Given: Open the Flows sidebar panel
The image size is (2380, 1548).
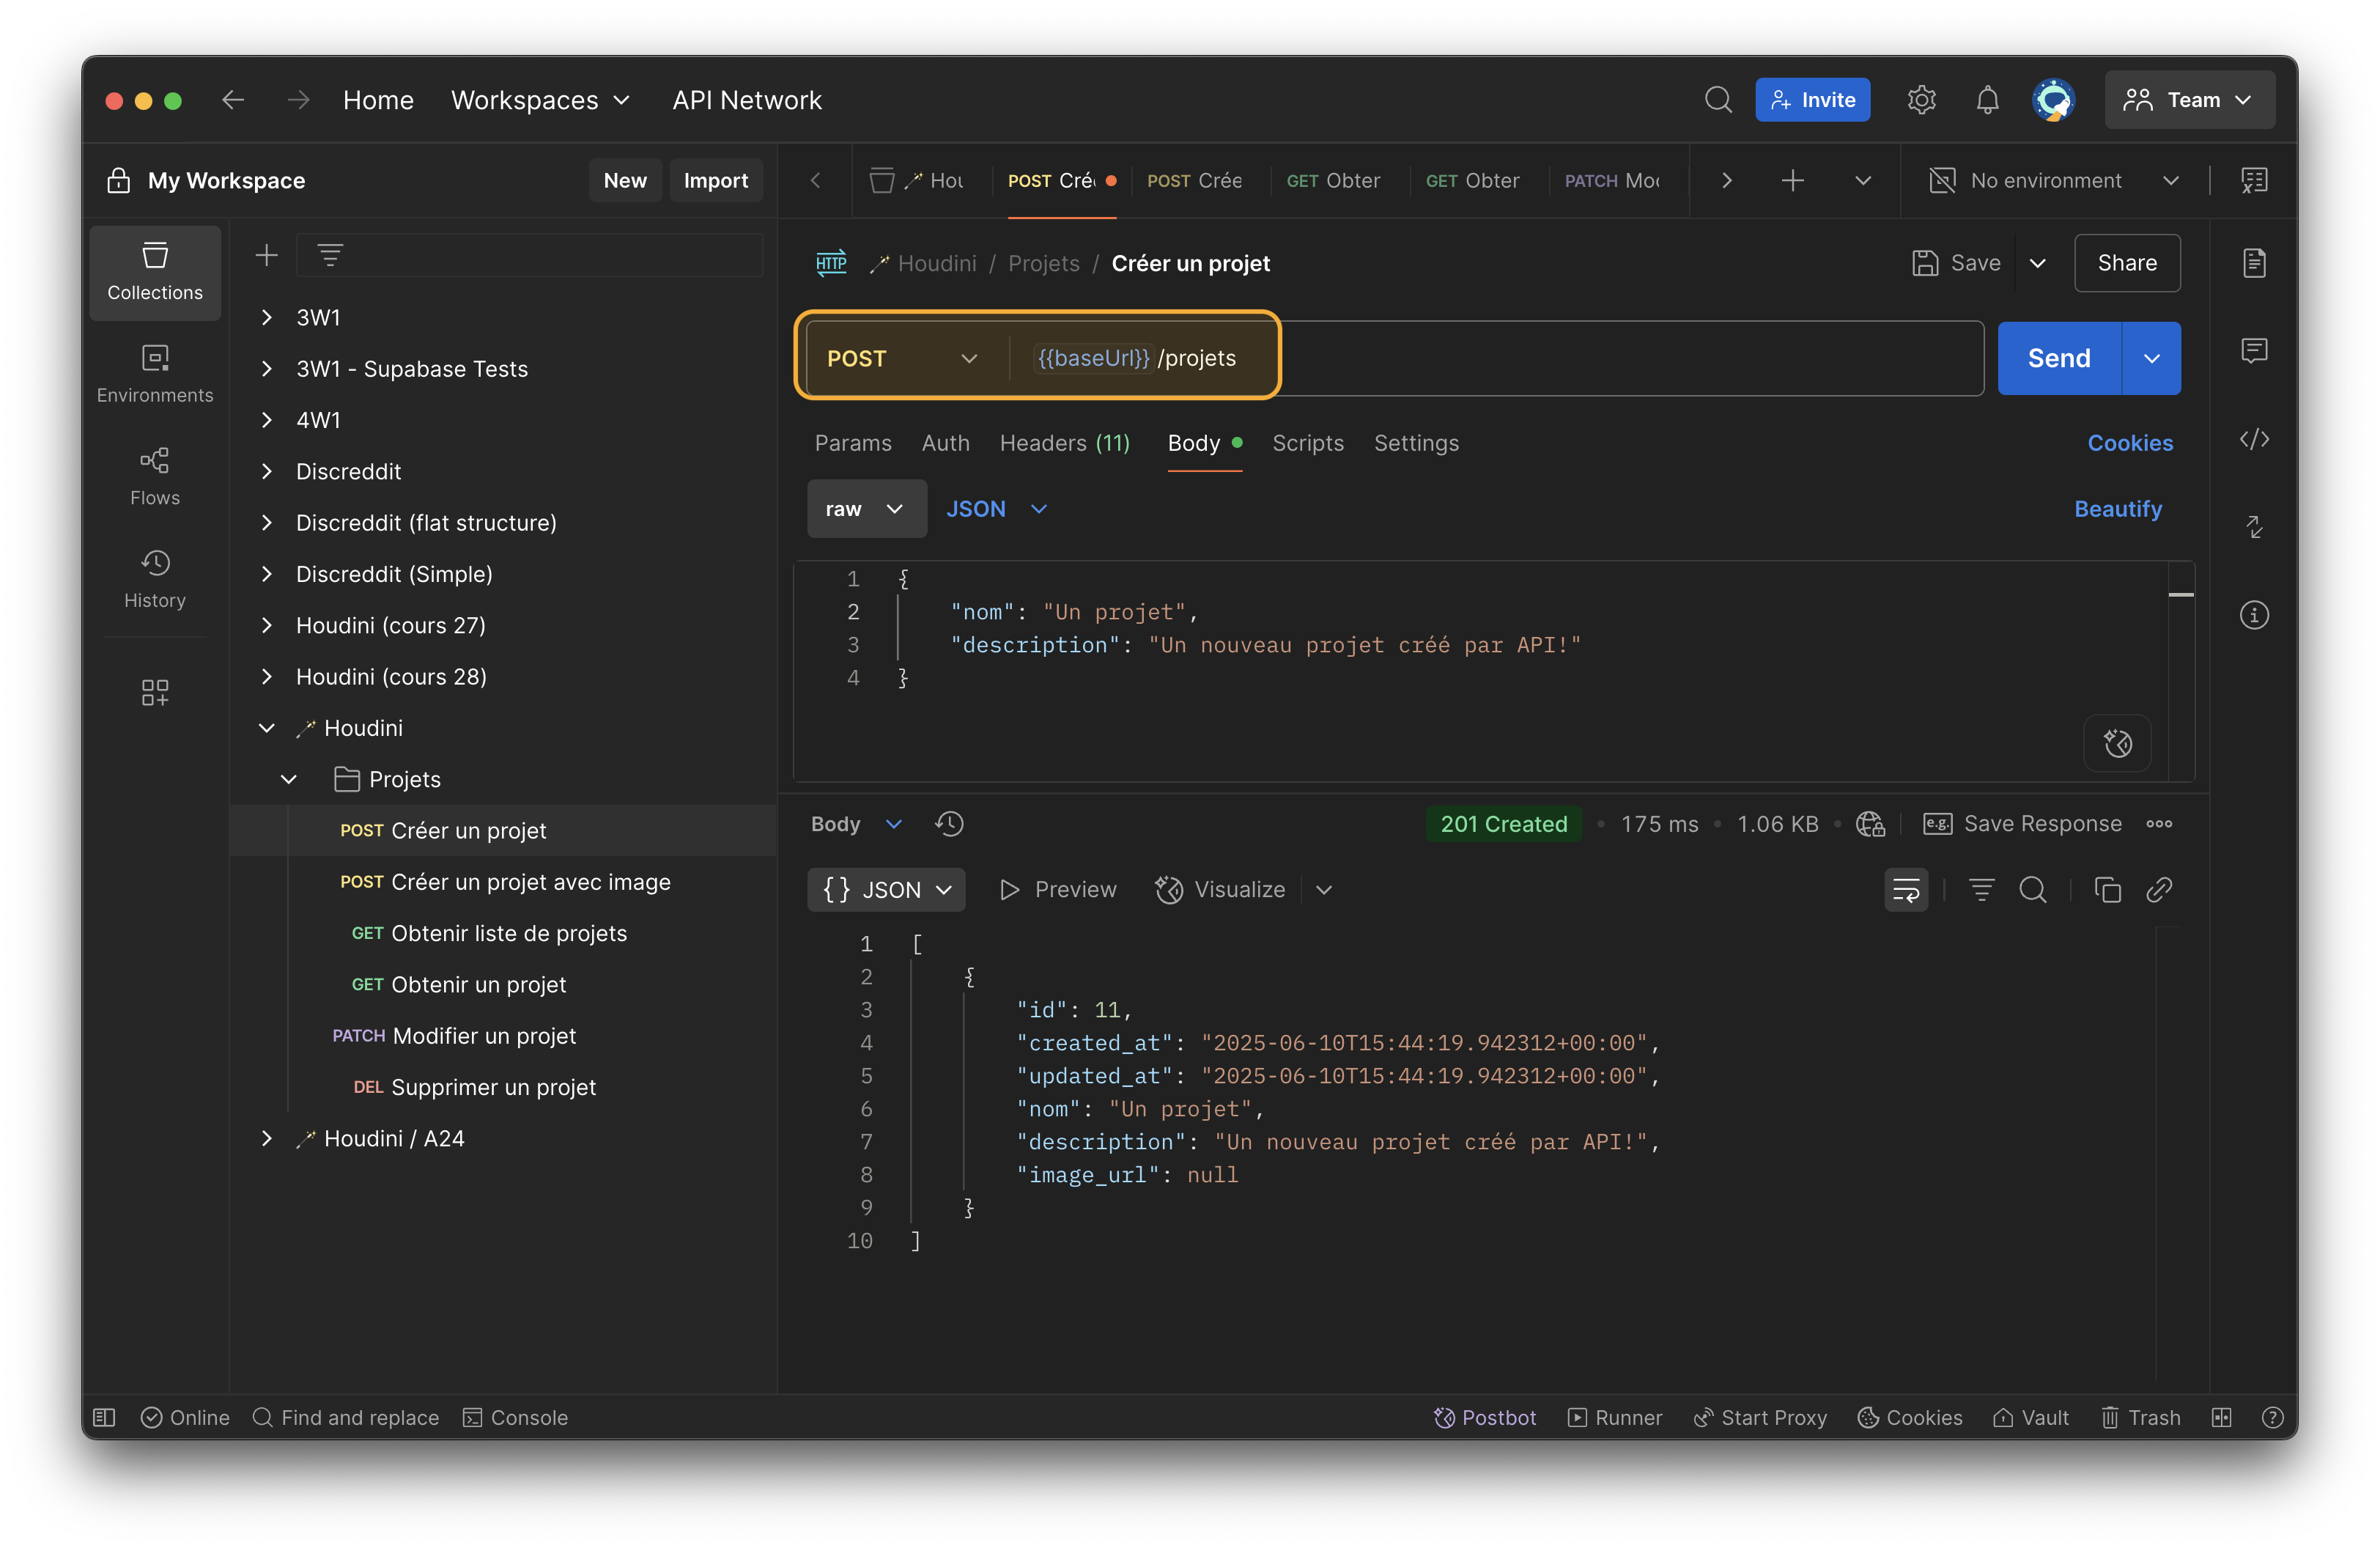Looking at the screenshot, I should point(155,477).
